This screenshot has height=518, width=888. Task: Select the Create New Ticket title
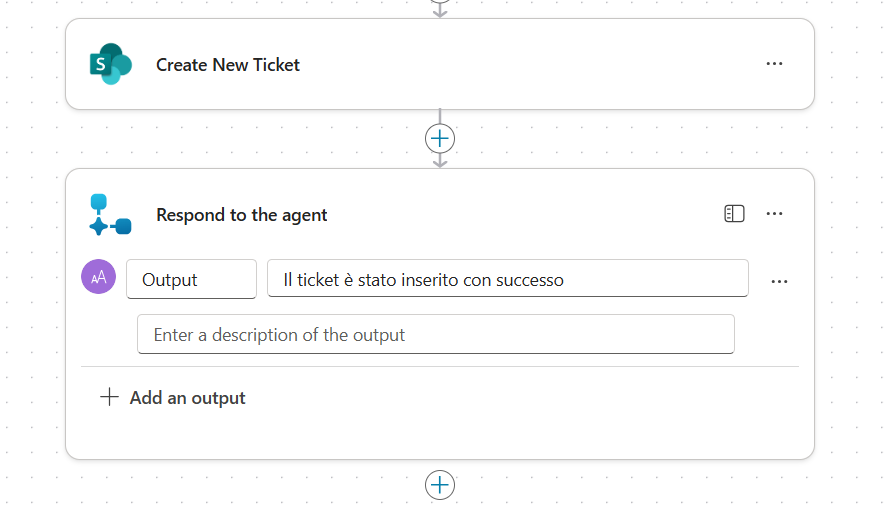pyautogui.click(x=228, y=65)
